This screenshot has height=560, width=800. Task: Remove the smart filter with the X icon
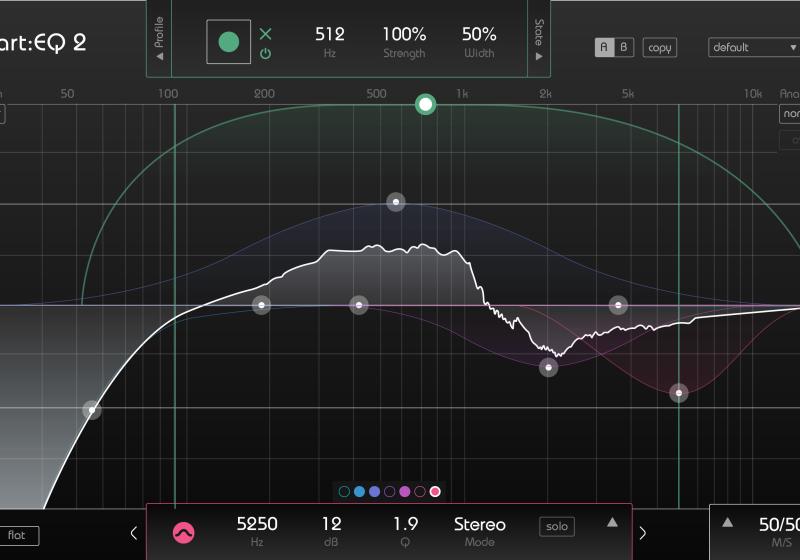point(265,34)
